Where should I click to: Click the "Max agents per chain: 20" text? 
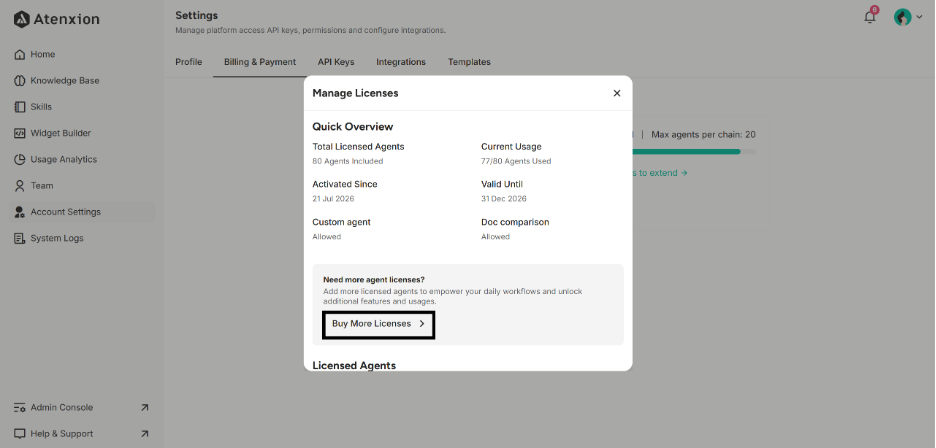click(703, 135)
